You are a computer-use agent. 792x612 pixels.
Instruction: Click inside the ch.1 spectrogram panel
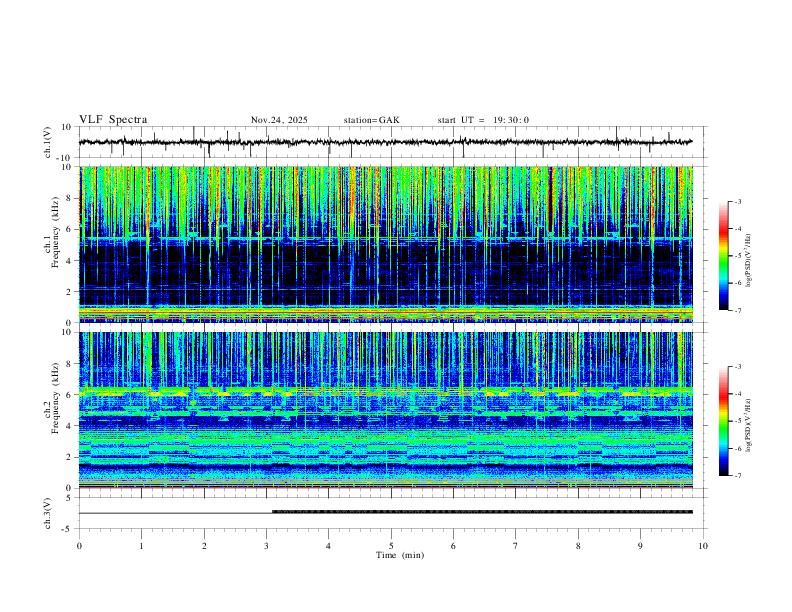pos(385,244)
